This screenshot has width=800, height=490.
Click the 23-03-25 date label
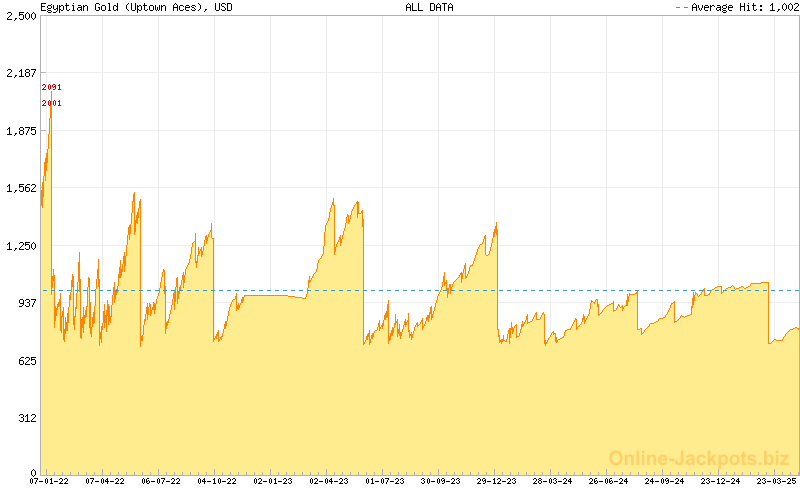[x=777, y=481]
